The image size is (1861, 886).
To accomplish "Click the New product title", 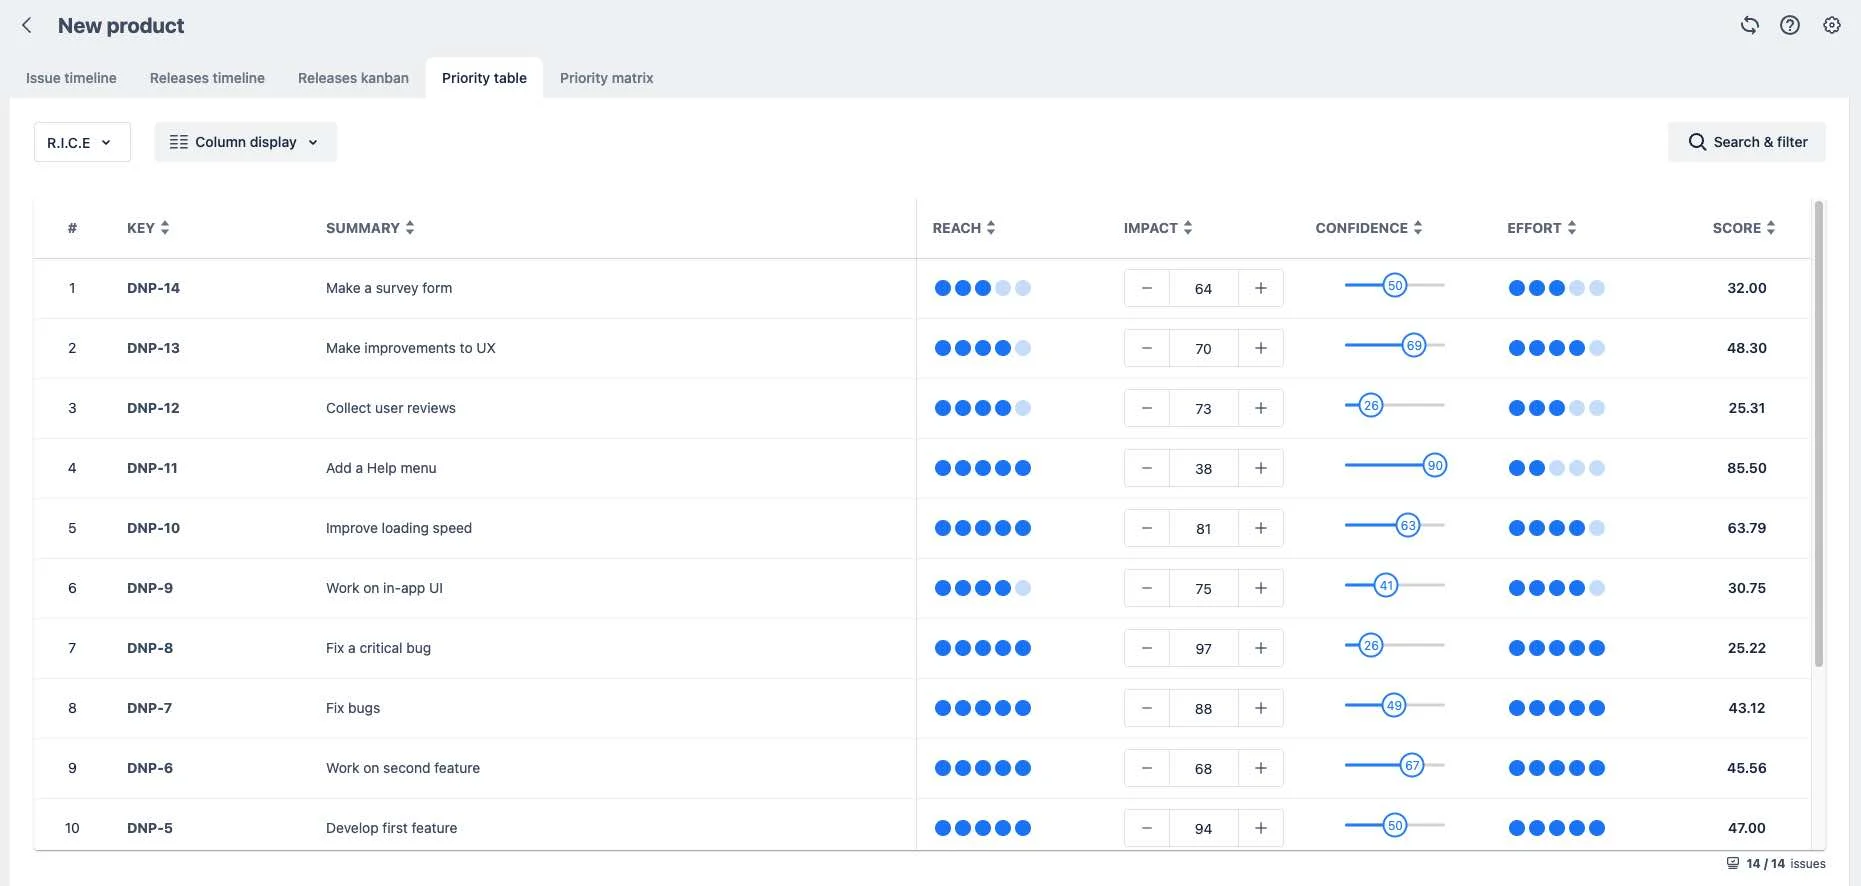I will tap(121, 26).
